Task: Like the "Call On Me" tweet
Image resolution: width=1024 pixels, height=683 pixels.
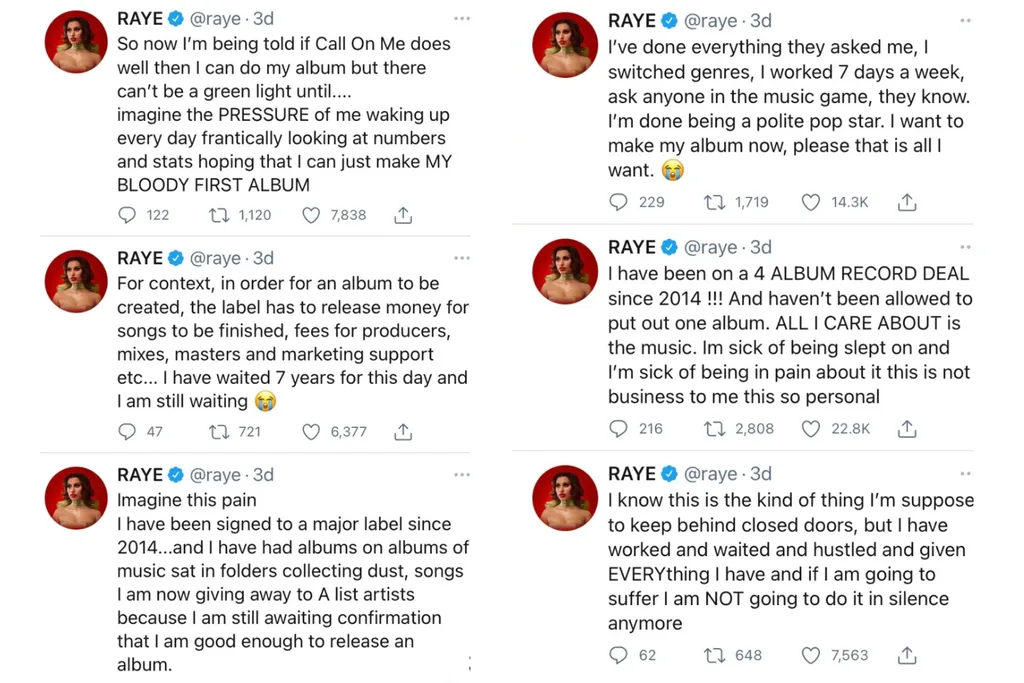Action: (x=314, y=214)
